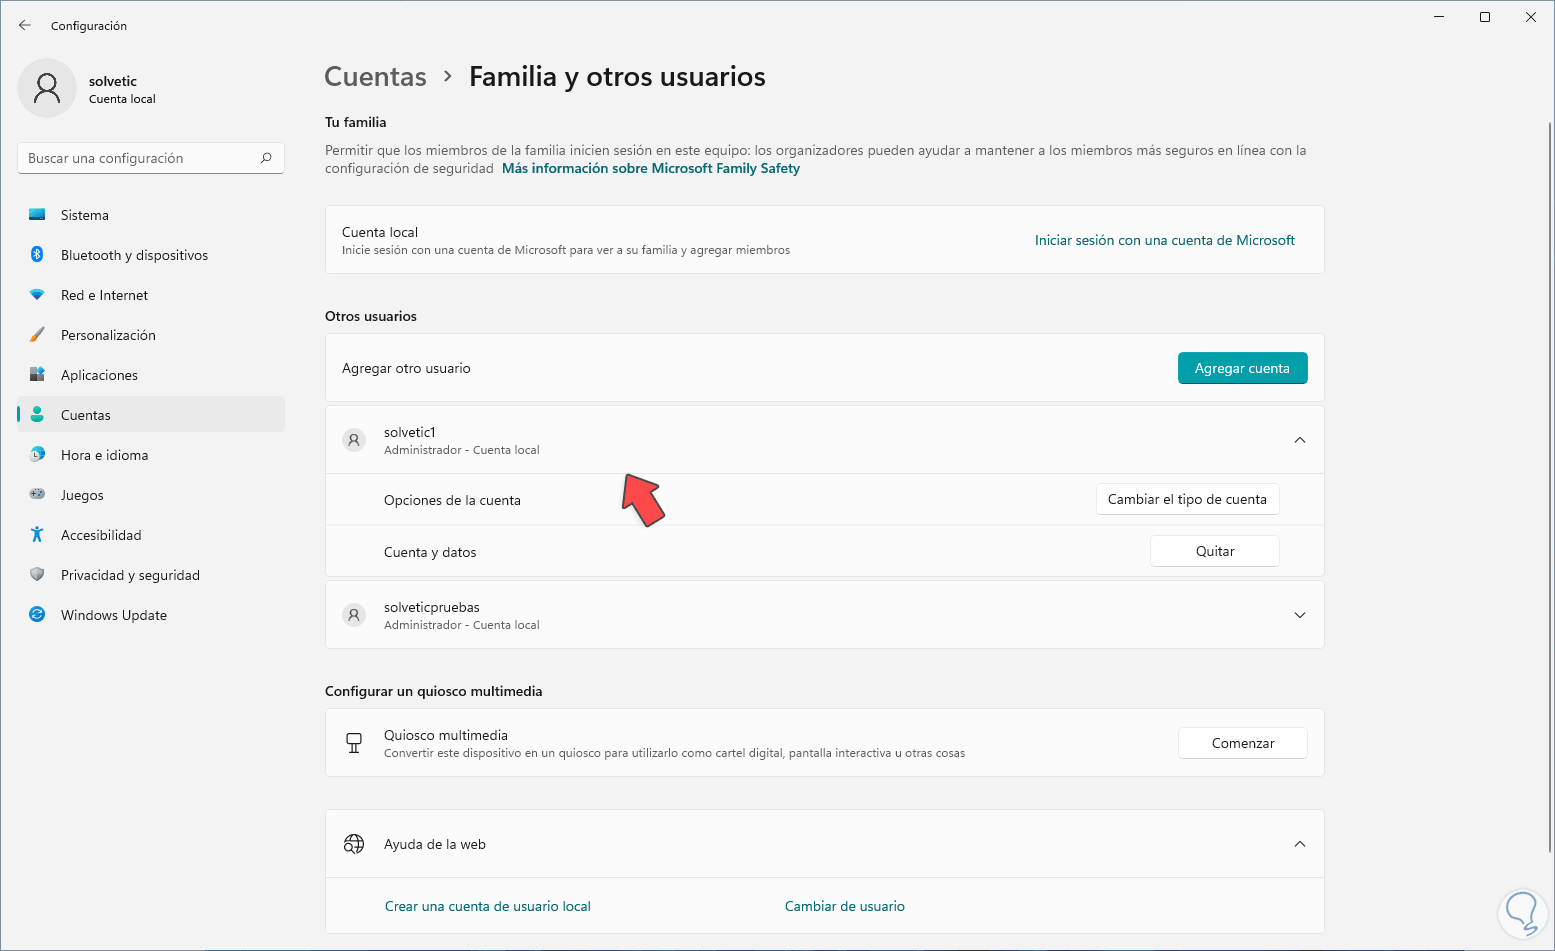Viewport: 1555px width, 951px height.
Task: Click the Red e Internet wifi icon
Action: 37,295
